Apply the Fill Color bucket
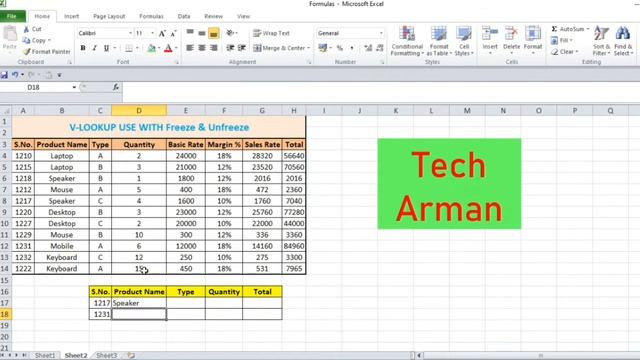 (x=151, y=48)
